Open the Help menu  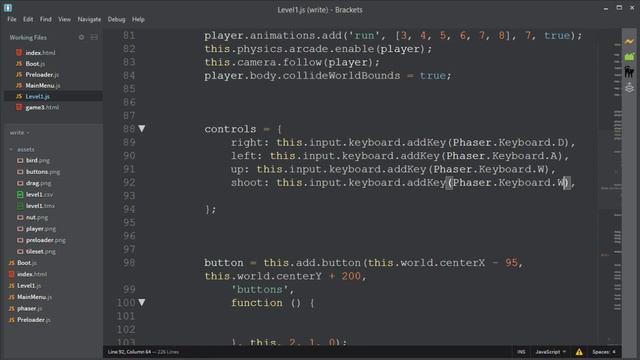coord(138,19)
